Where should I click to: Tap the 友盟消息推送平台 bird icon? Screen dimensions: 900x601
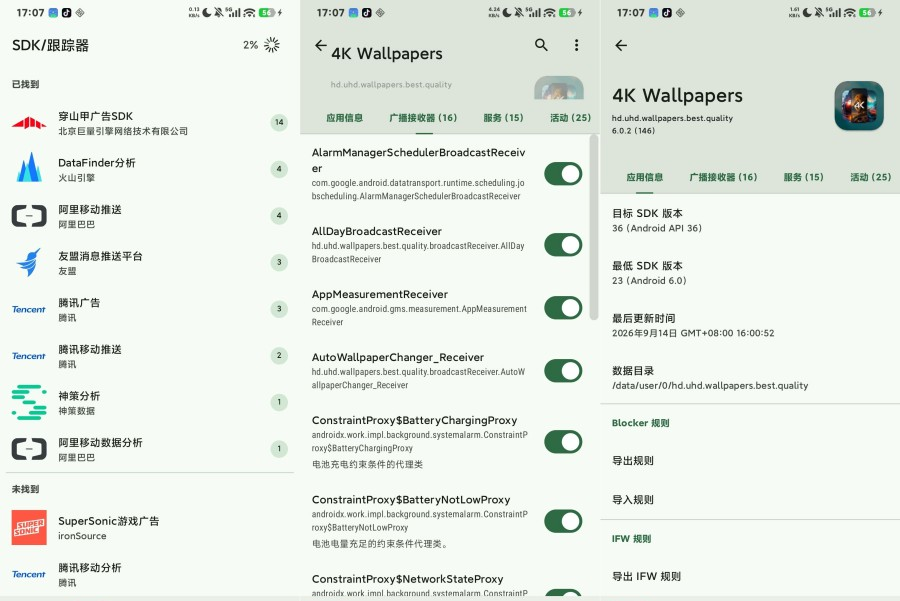[x=29, y=262]
